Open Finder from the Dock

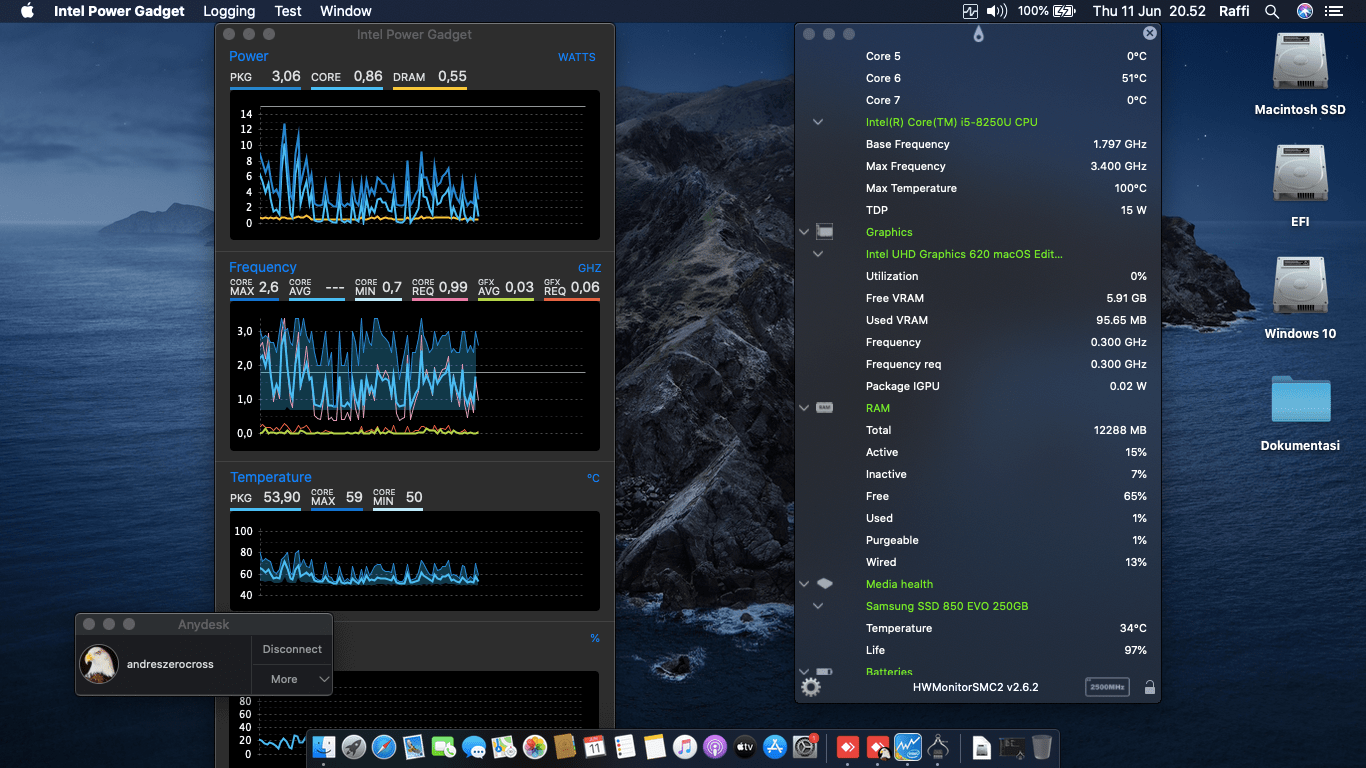324,746
